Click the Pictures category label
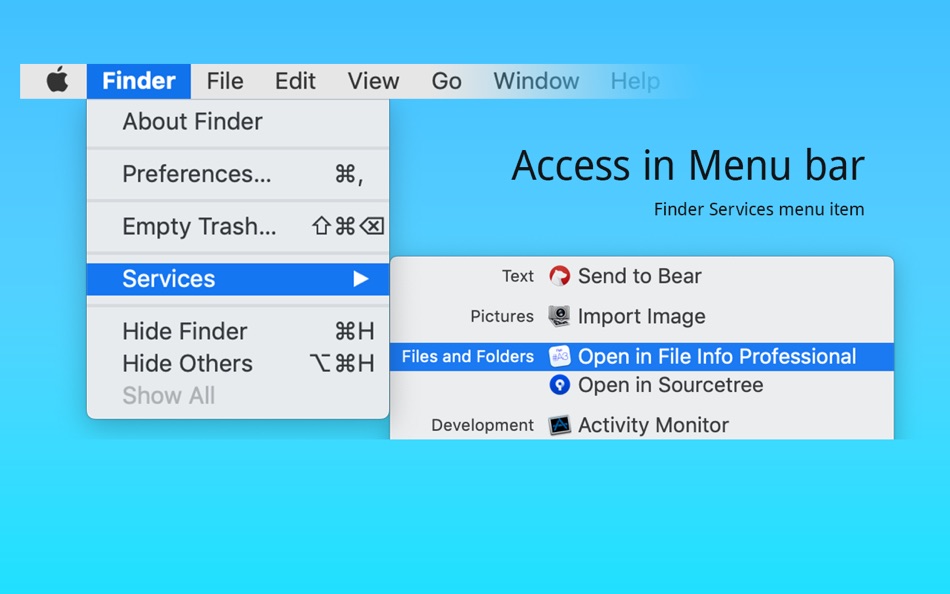 (x=502, y=316)
